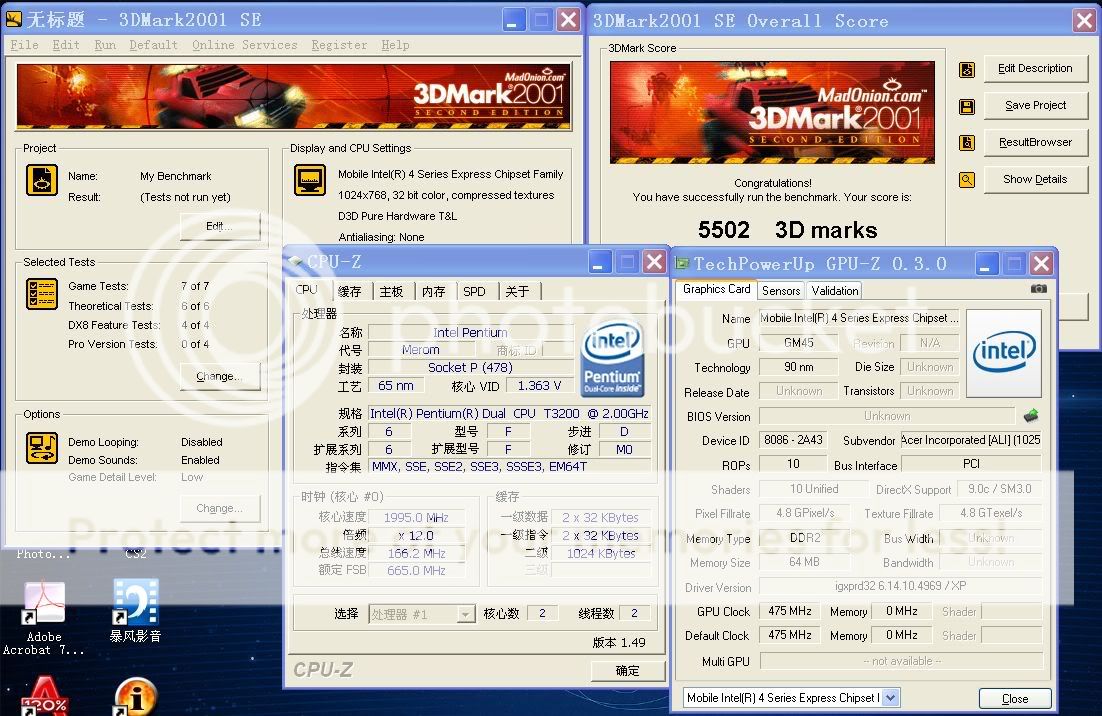Click the icon next to ResultBrowser

(967, 143)
